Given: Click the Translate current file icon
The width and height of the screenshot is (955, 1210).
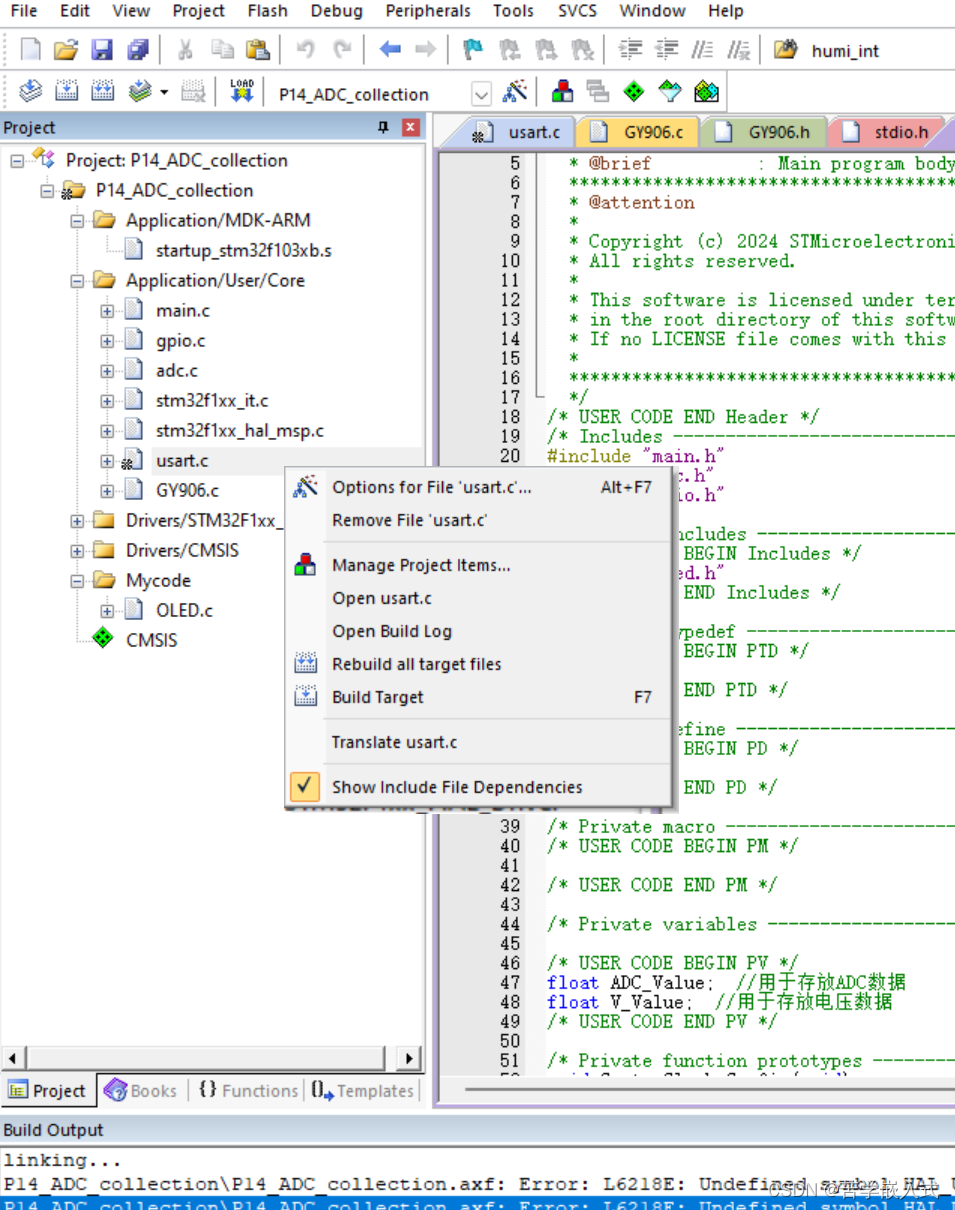Looking at the screenshot, I should [29, 90].
